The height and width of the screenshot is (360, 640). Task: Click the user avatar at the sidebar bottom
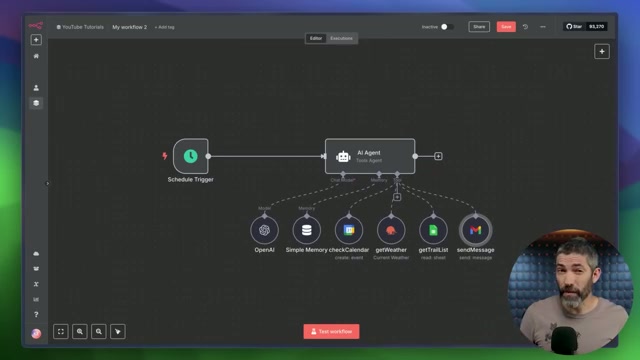[x=36, y=333]
